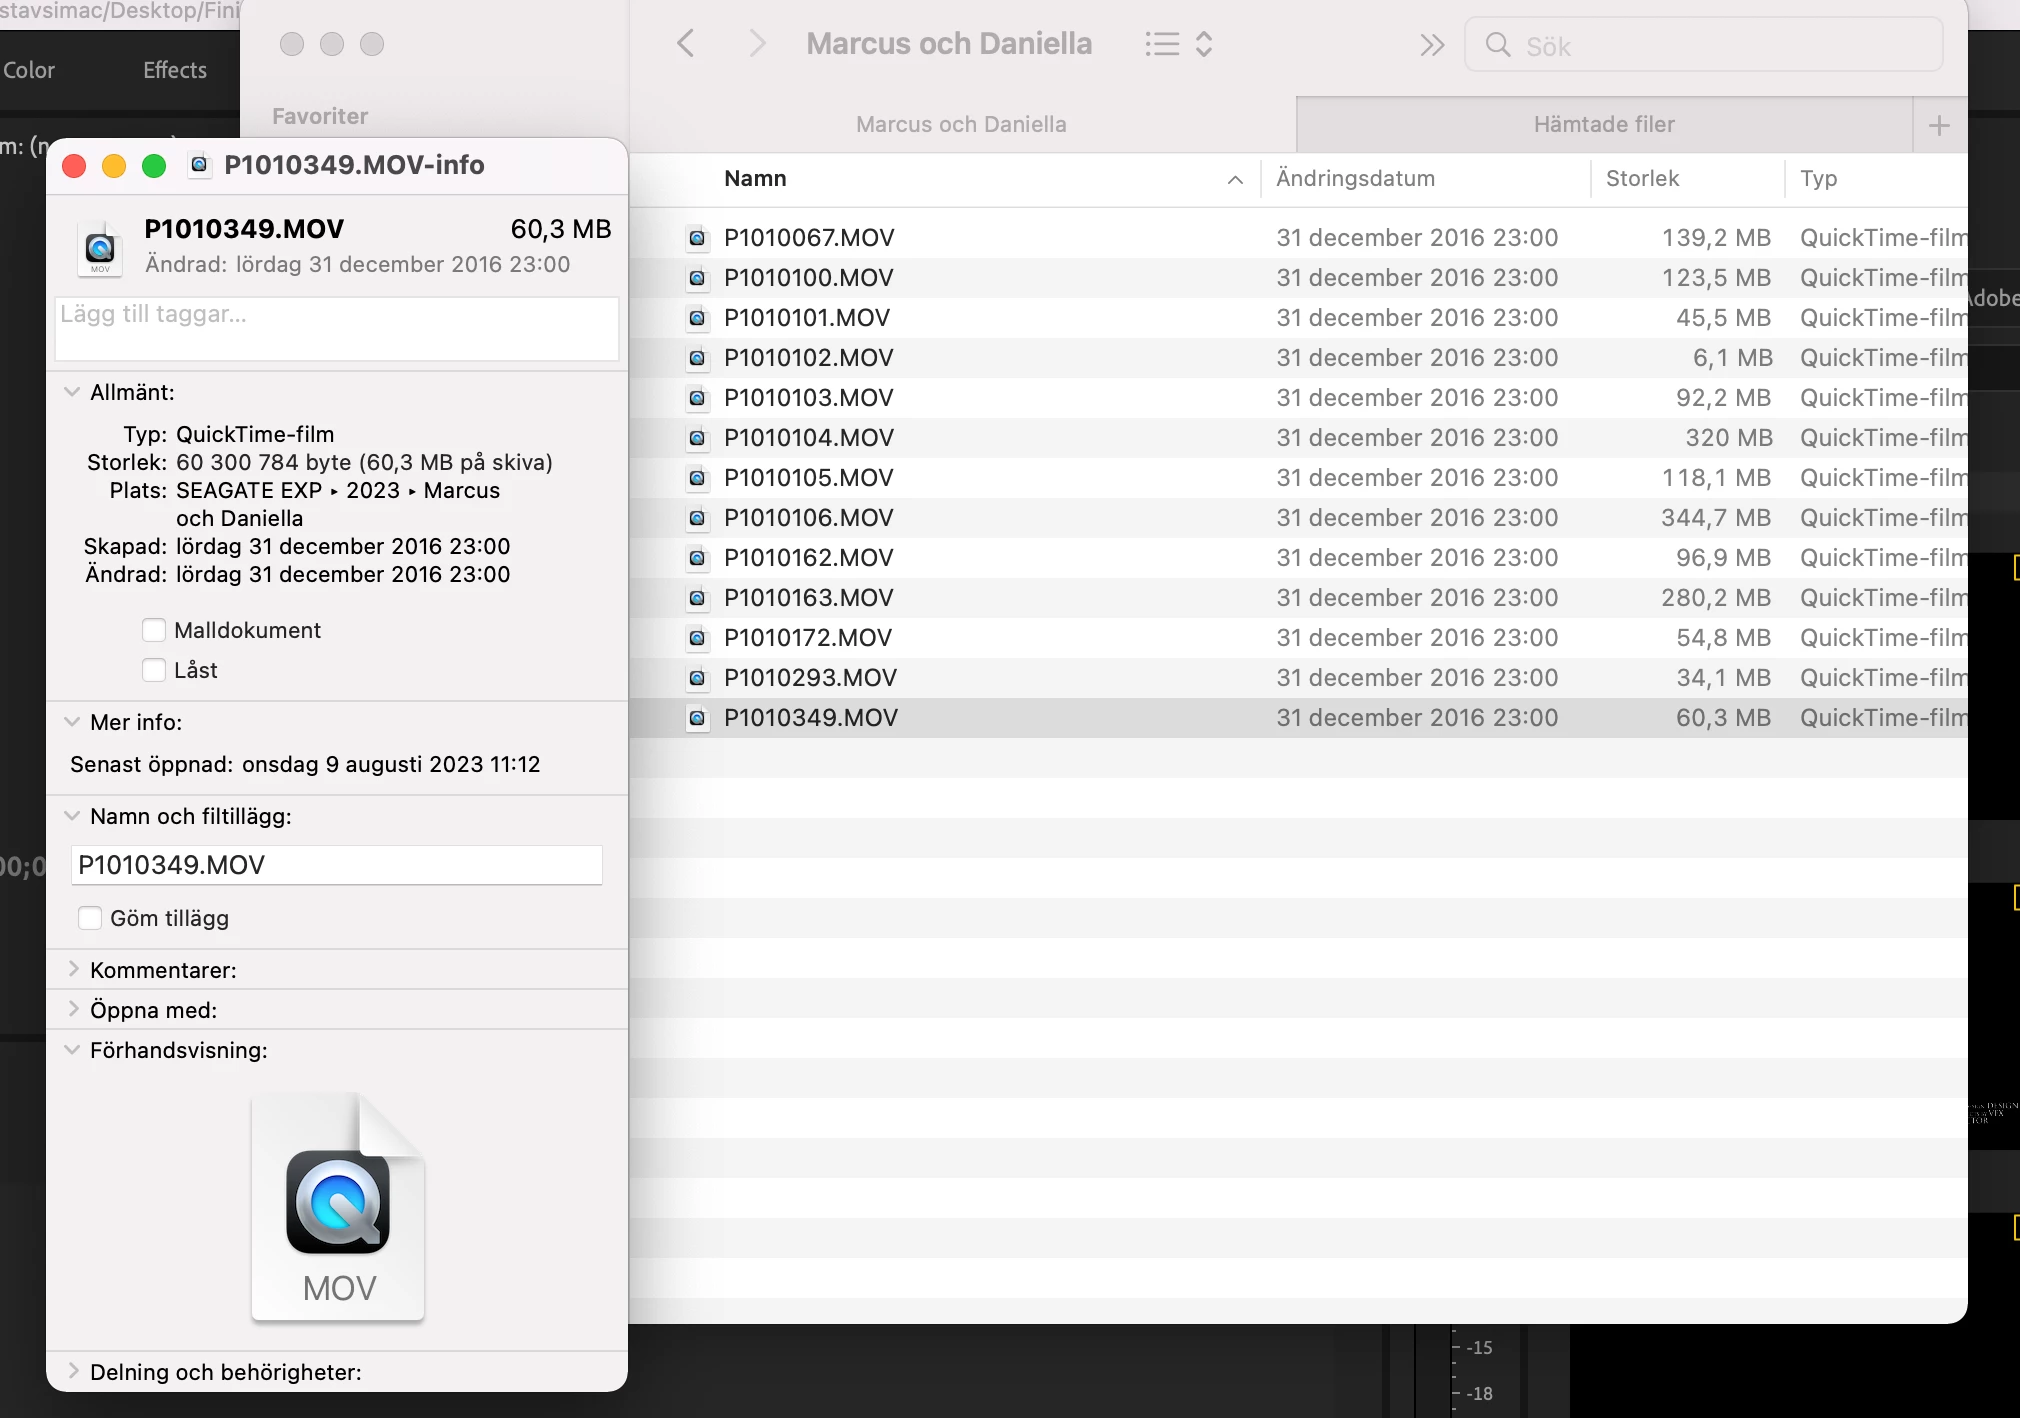Screen dimensions: 2020x1418
Task: Click the info window title proxy icon
Action: click(200, 165)
